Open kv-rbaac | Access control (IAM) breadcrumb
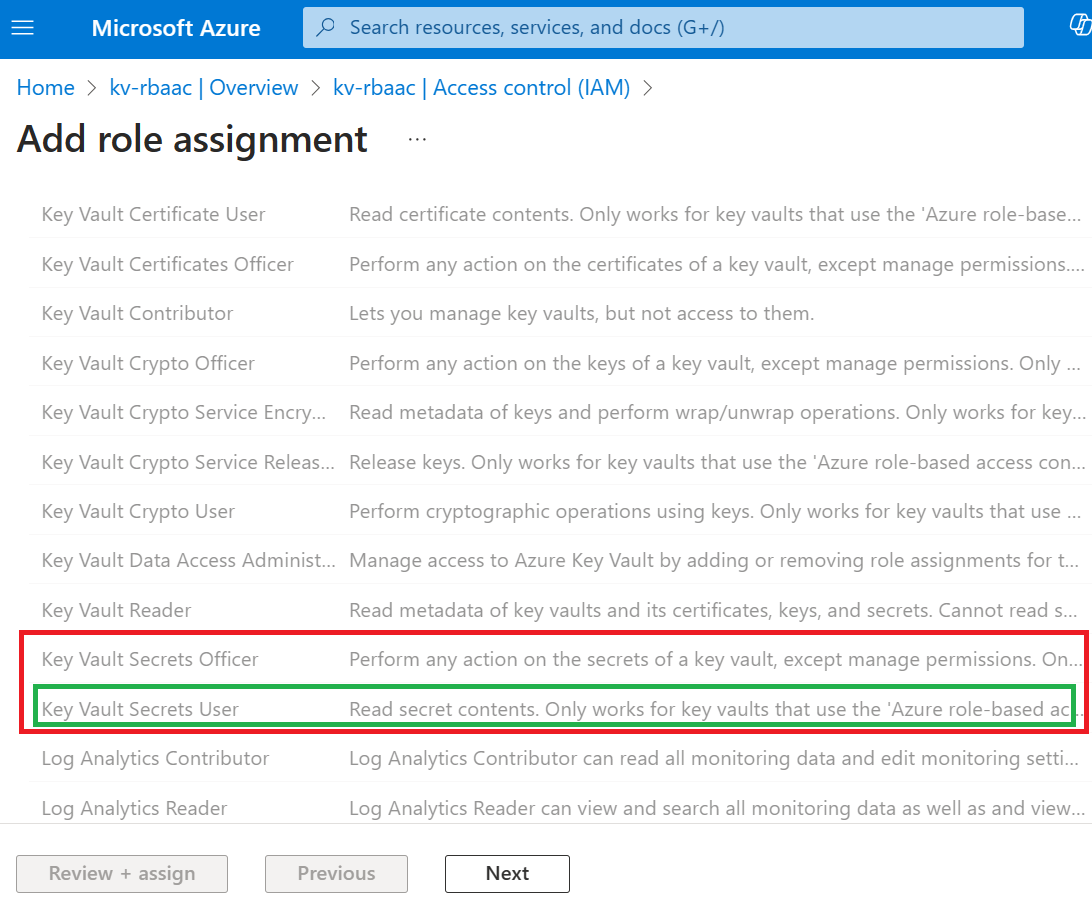 481,88
